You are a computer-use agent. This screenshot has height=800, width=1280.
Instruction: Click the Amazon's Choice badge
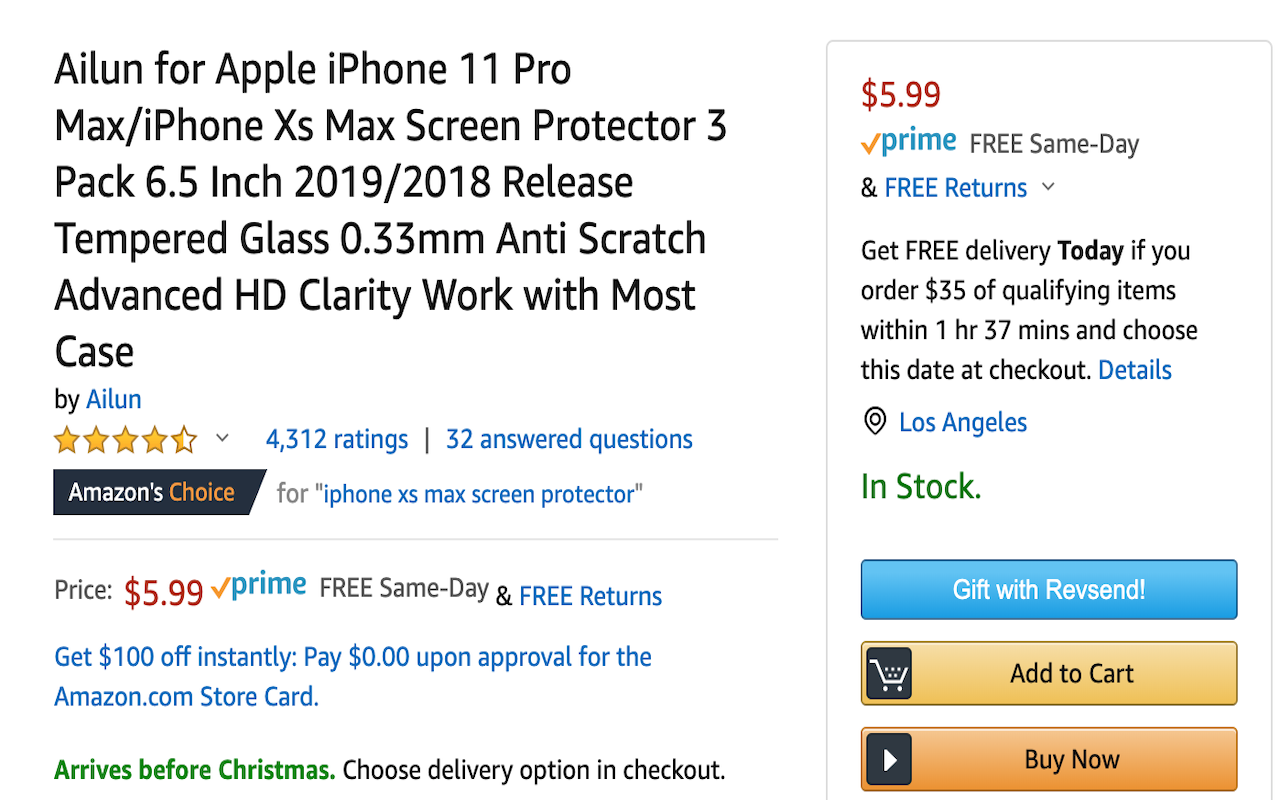(152, 492)
